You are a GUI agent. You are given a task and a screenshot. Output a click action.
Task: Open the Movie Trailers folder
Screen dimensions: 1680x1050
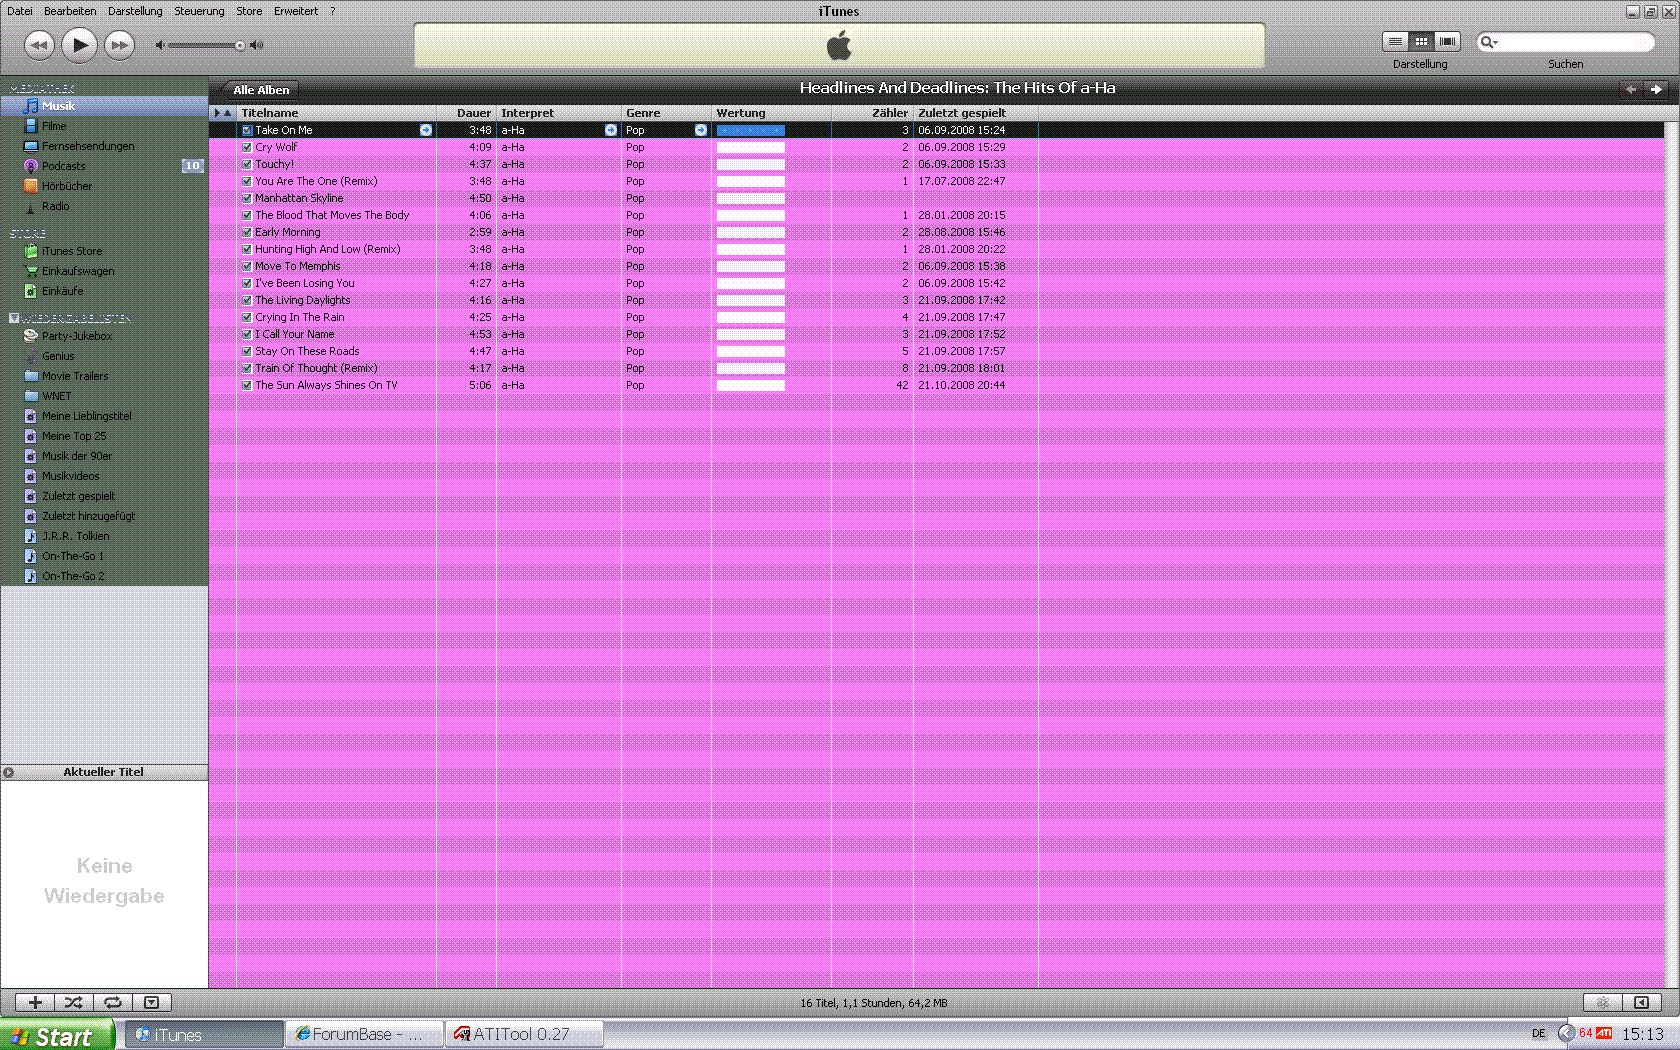tap(104, 376)
